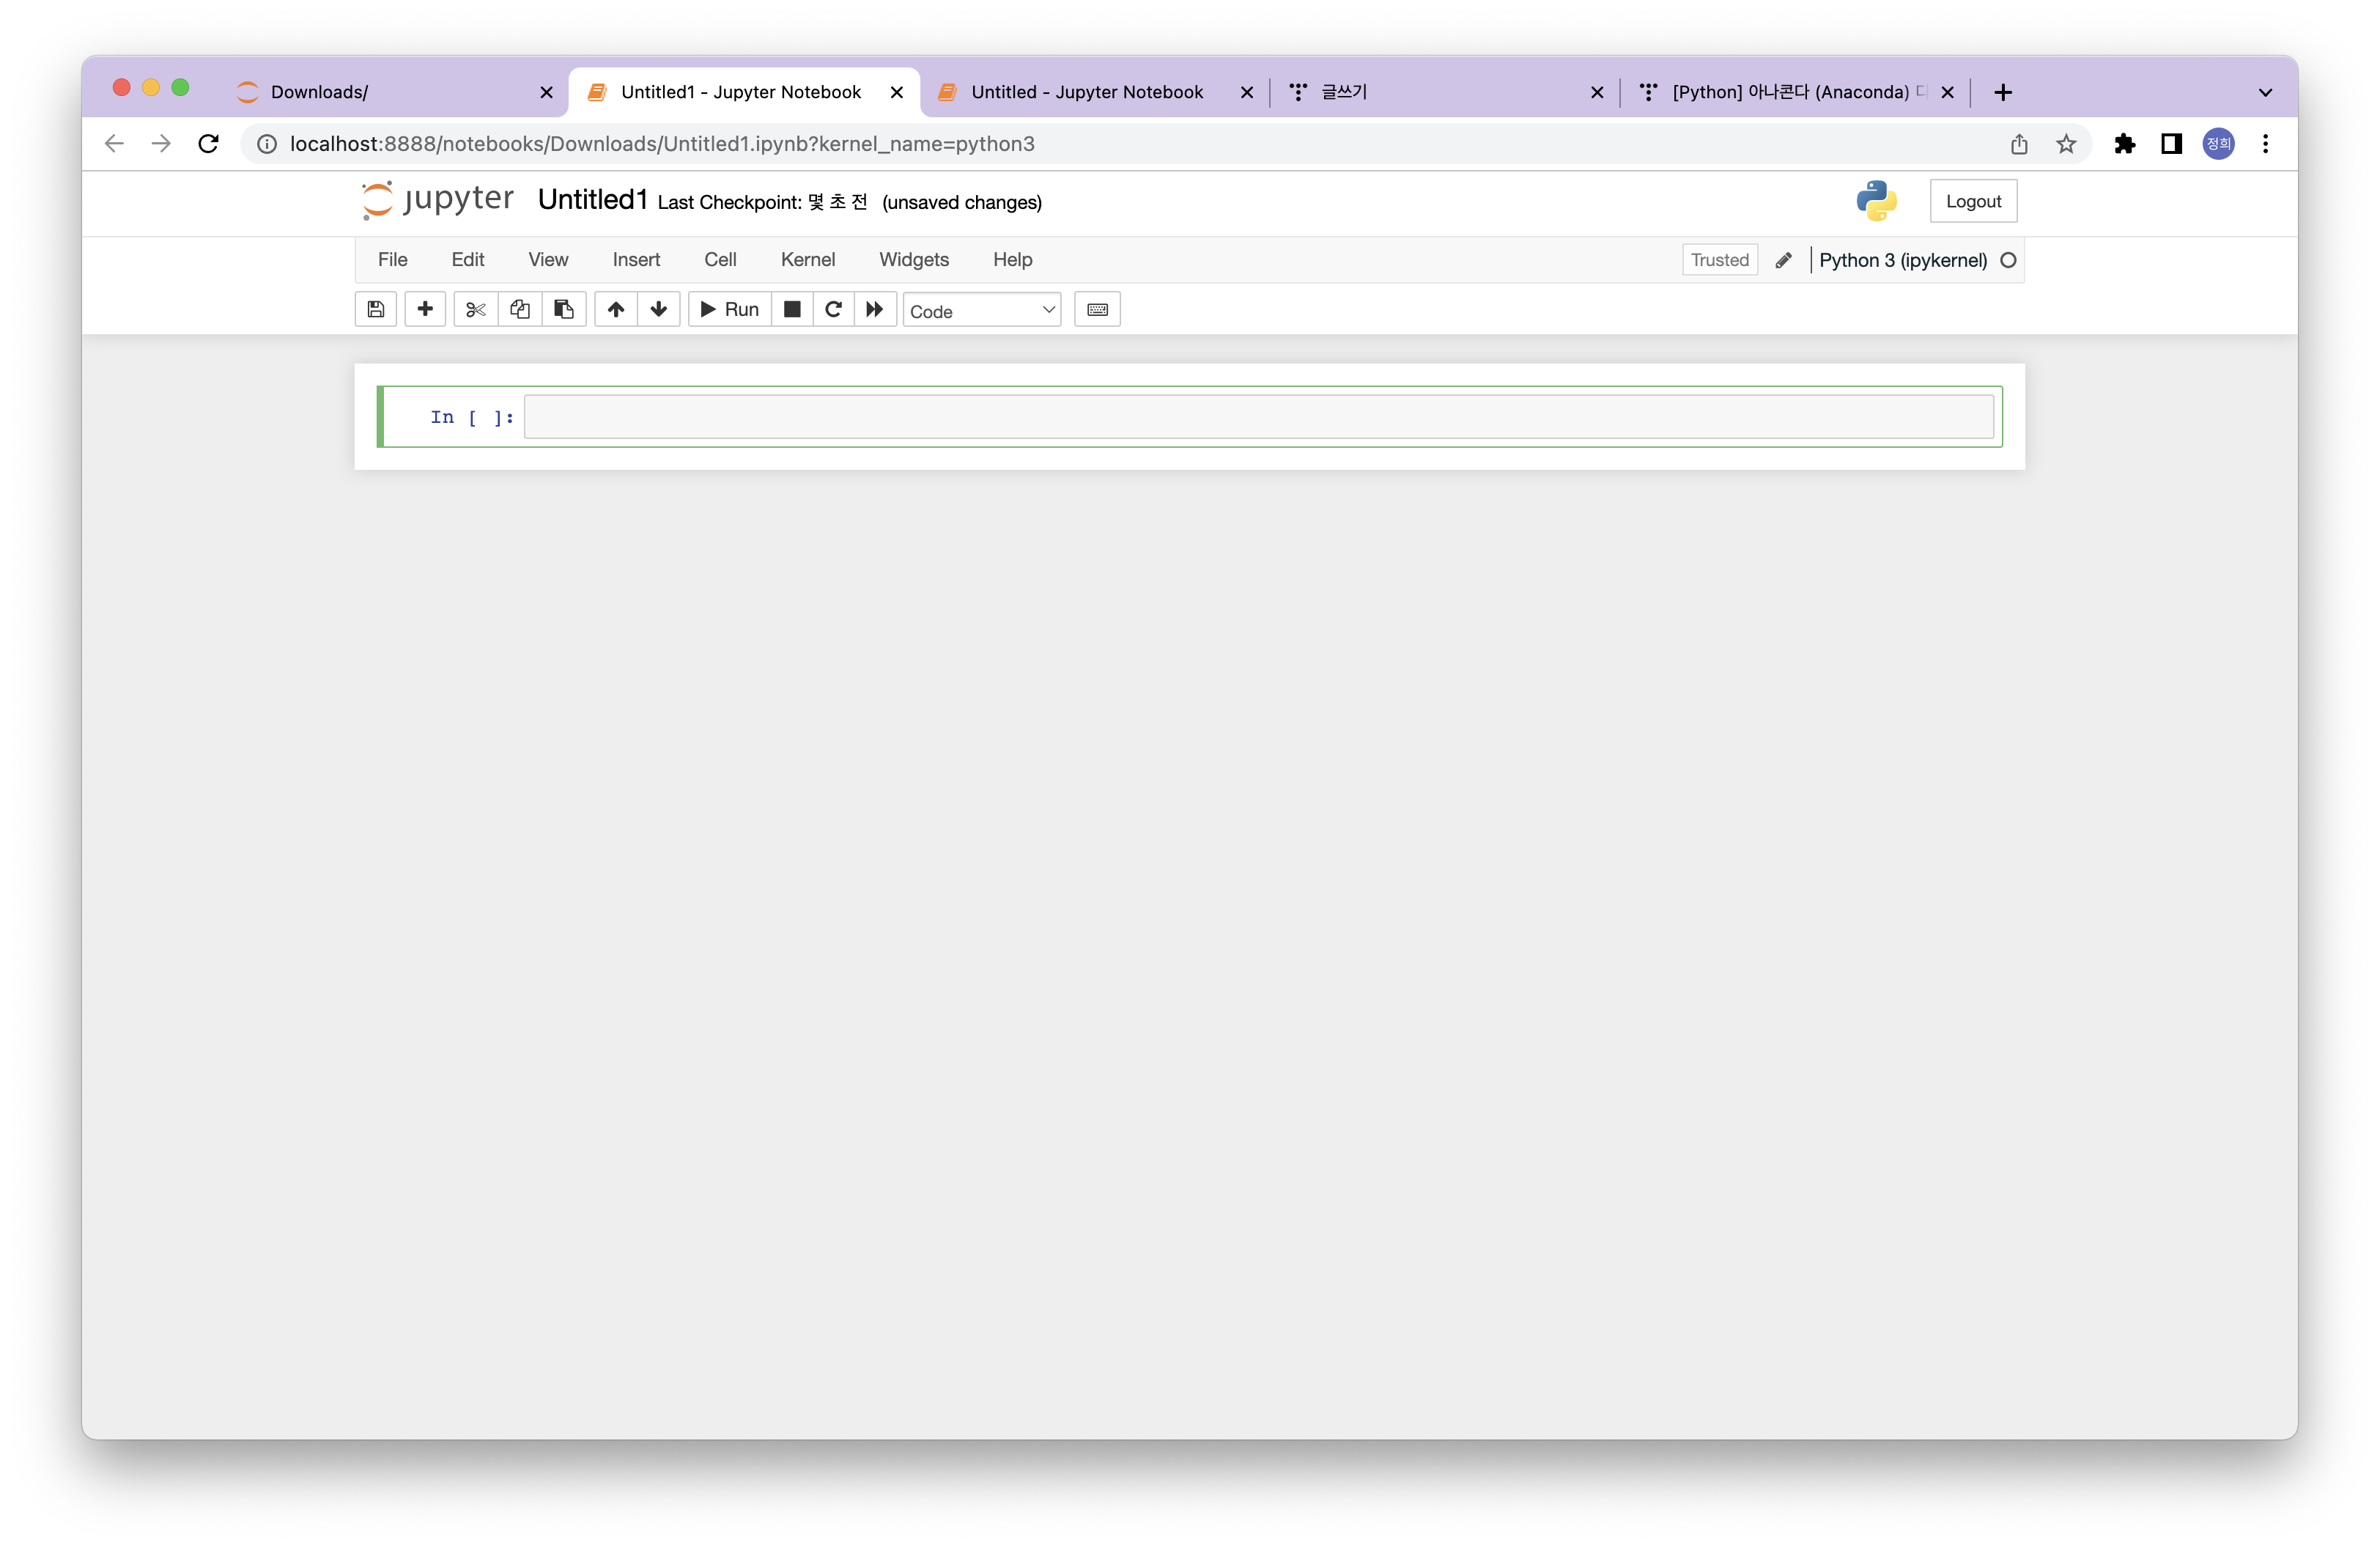This screenshot has height=1548, width=2380.
Task: Cut selected cells with scissors icon
Action: click(475, 309)
